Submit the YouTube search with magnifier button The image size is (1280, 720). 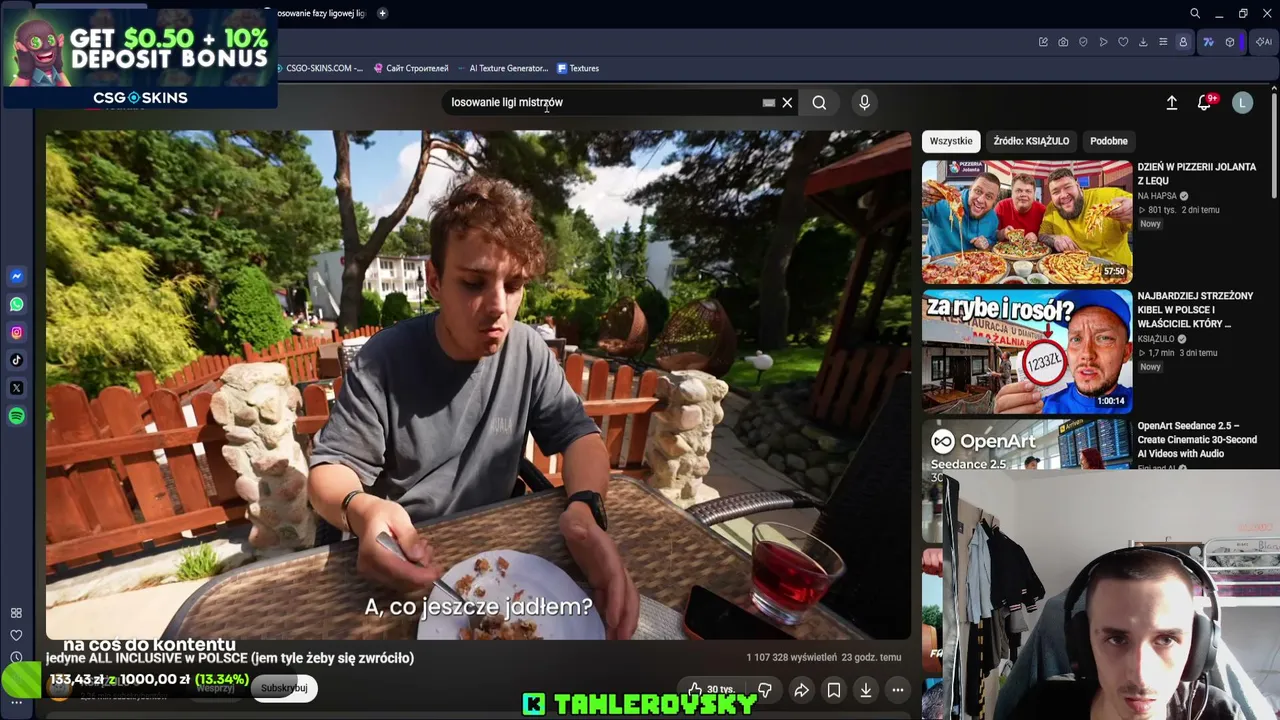tap(819, 102)
